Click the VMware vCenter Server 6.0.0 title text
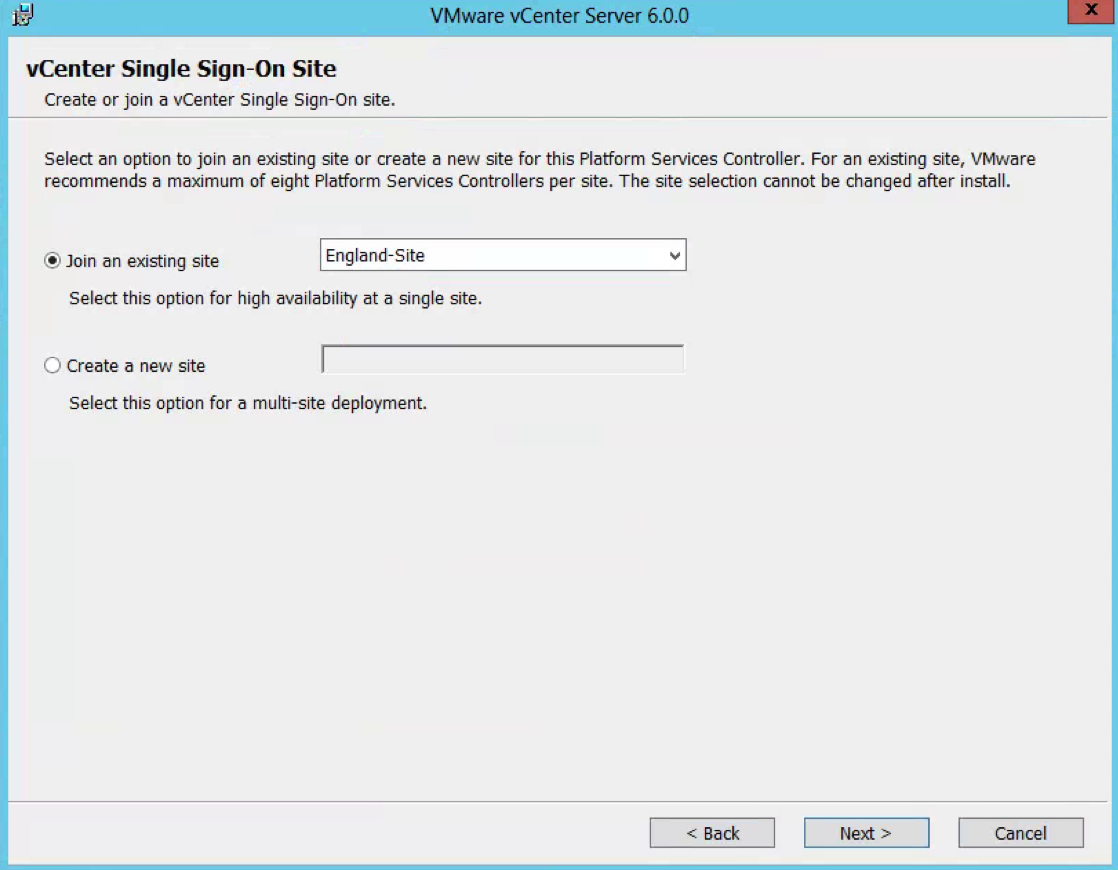Image resolution: width=1118 pixels, height=870 pixels. click(x=559, y=15)
